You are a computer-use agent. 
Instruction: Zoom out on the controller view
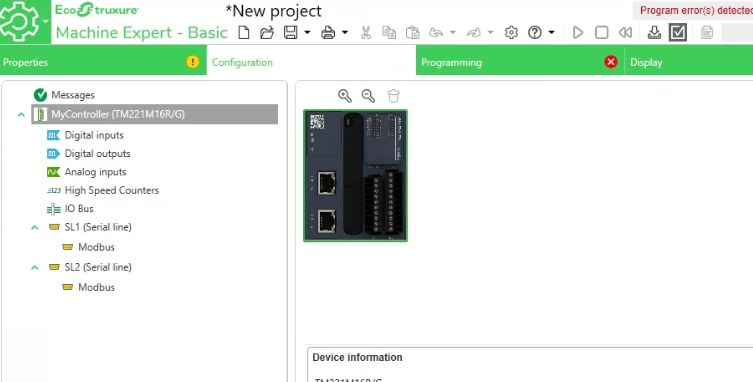click(368, 96)
